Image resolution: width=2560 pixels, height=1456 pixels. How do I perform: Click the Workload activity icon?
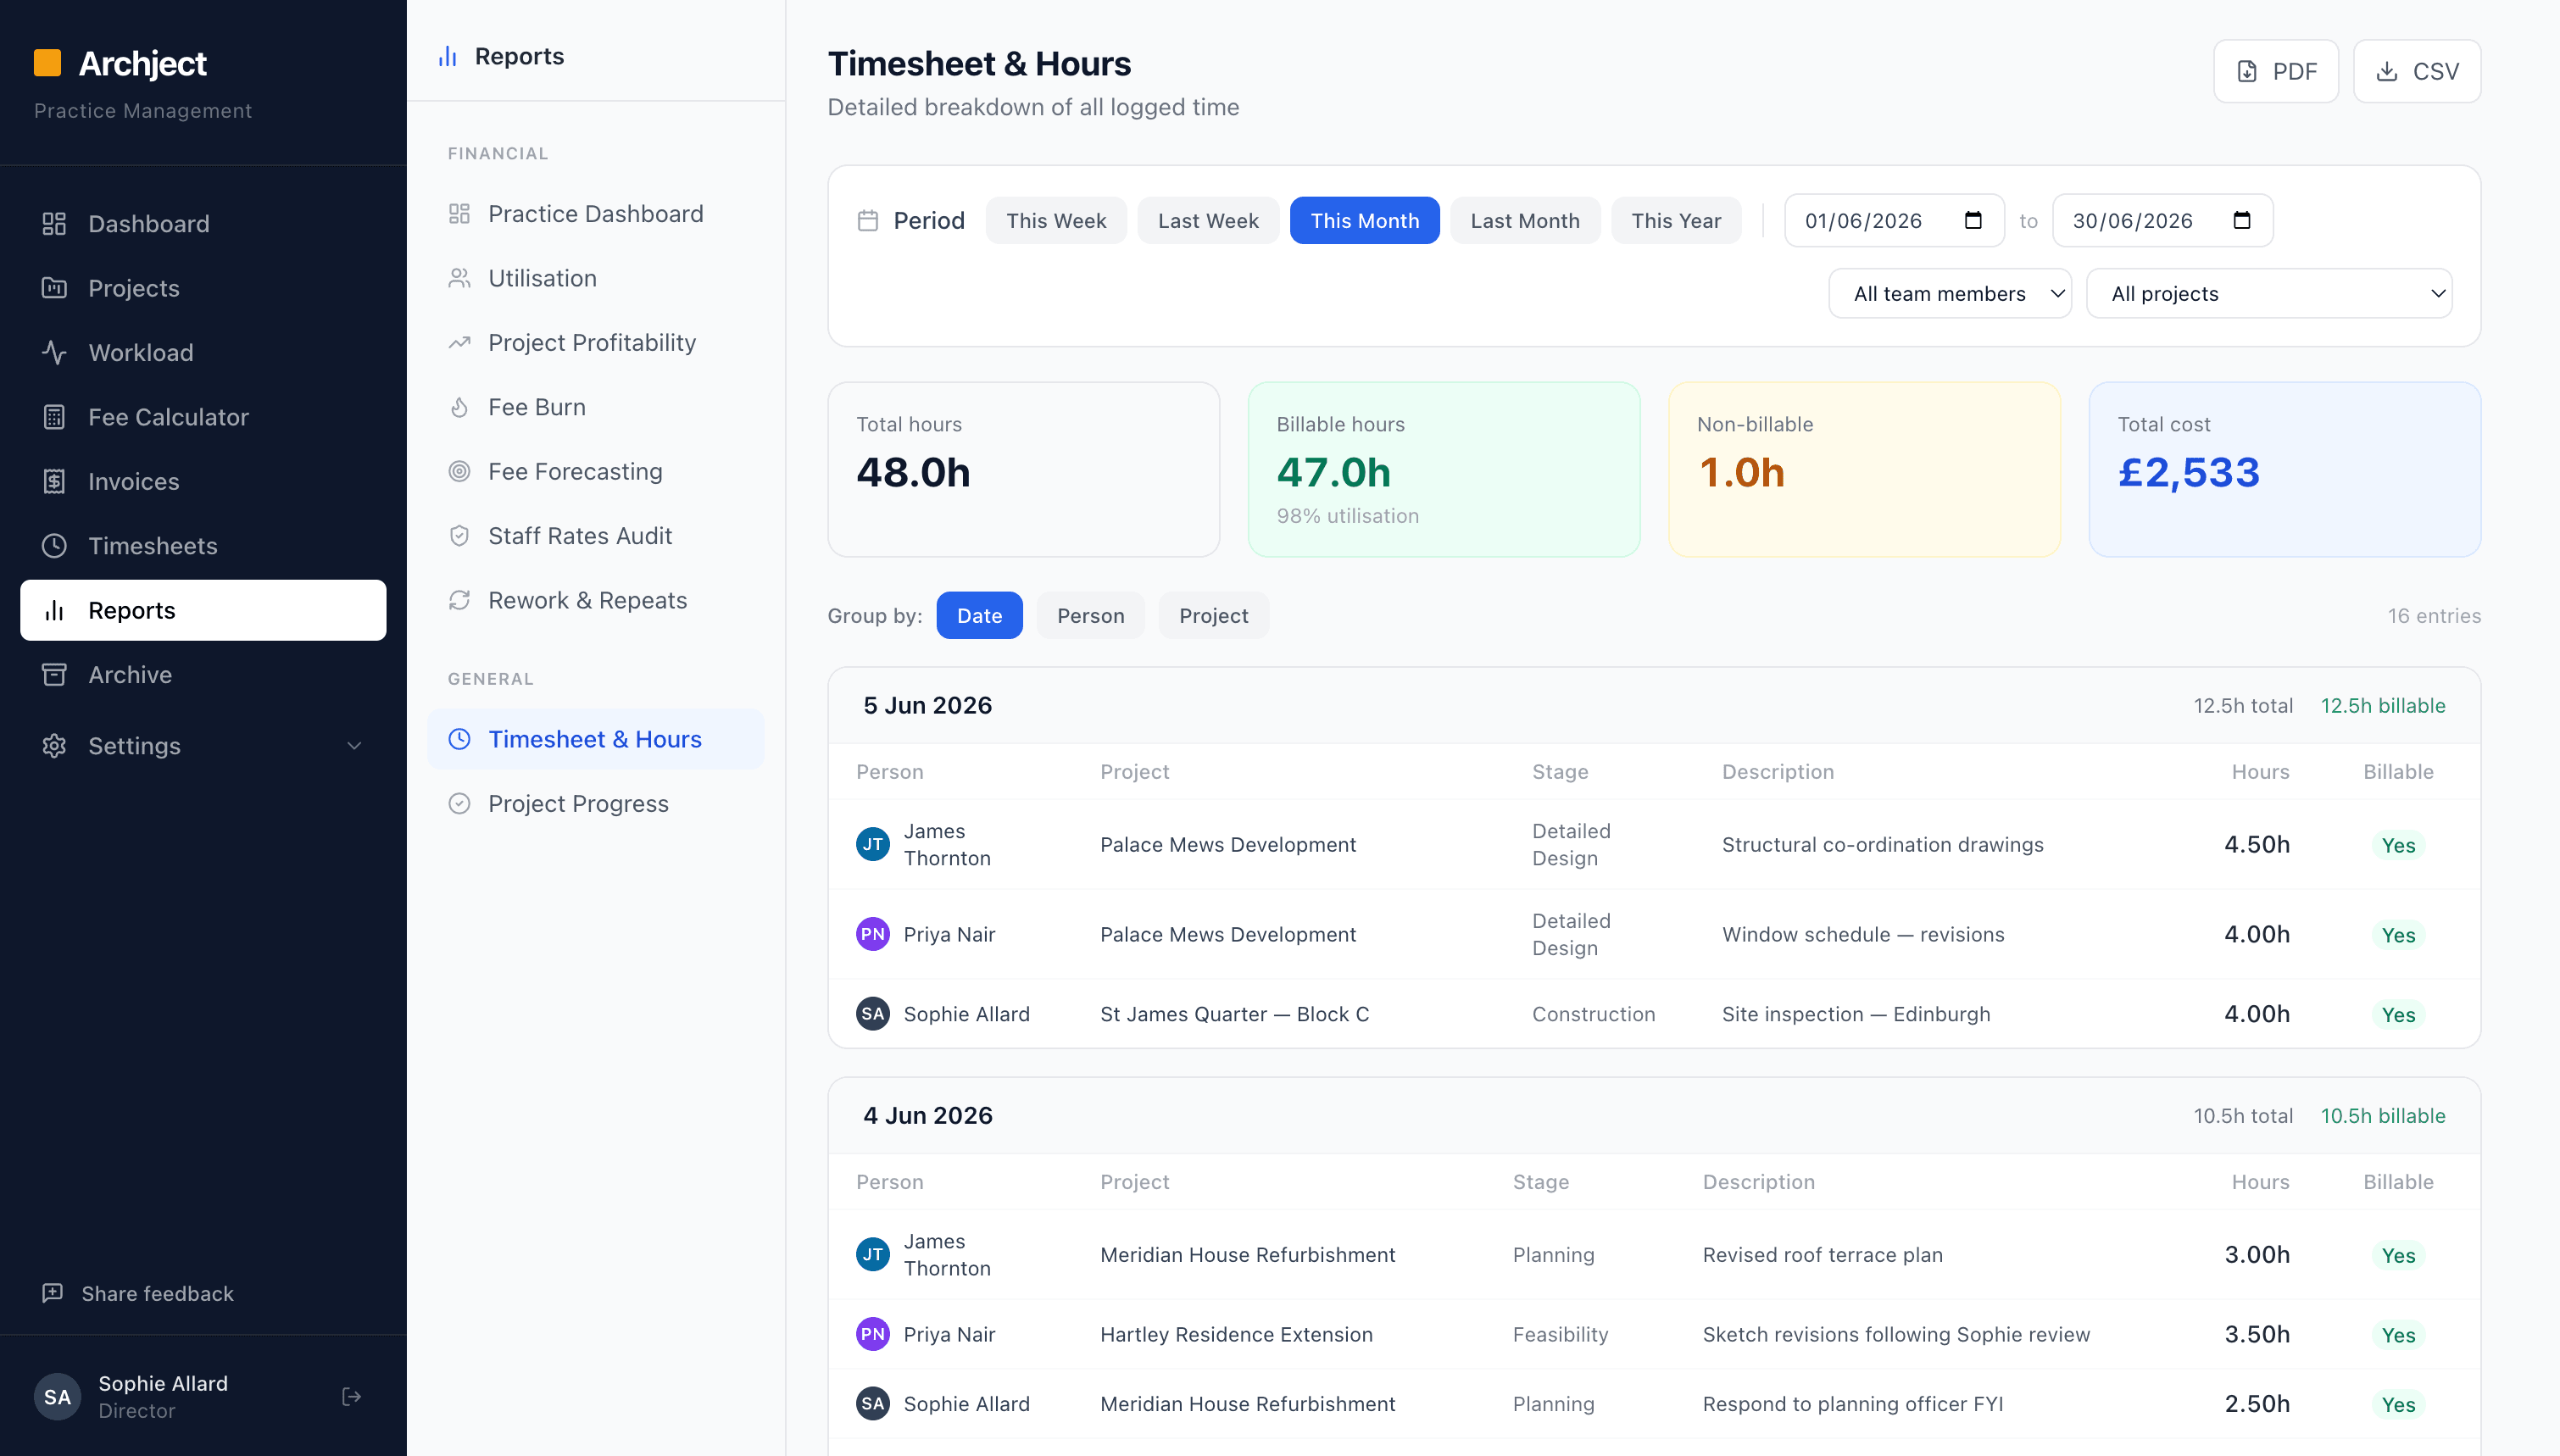click(54, 352)
